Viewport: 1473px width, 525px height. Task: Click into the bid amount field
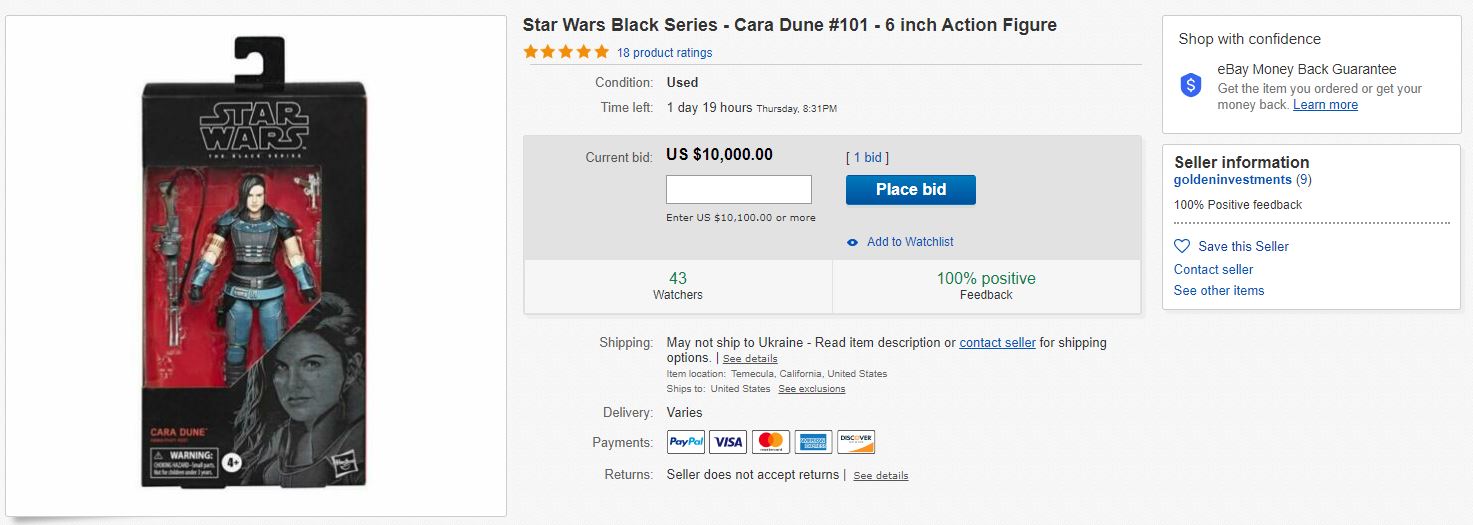pyautogui.click(x=739, y=190)
